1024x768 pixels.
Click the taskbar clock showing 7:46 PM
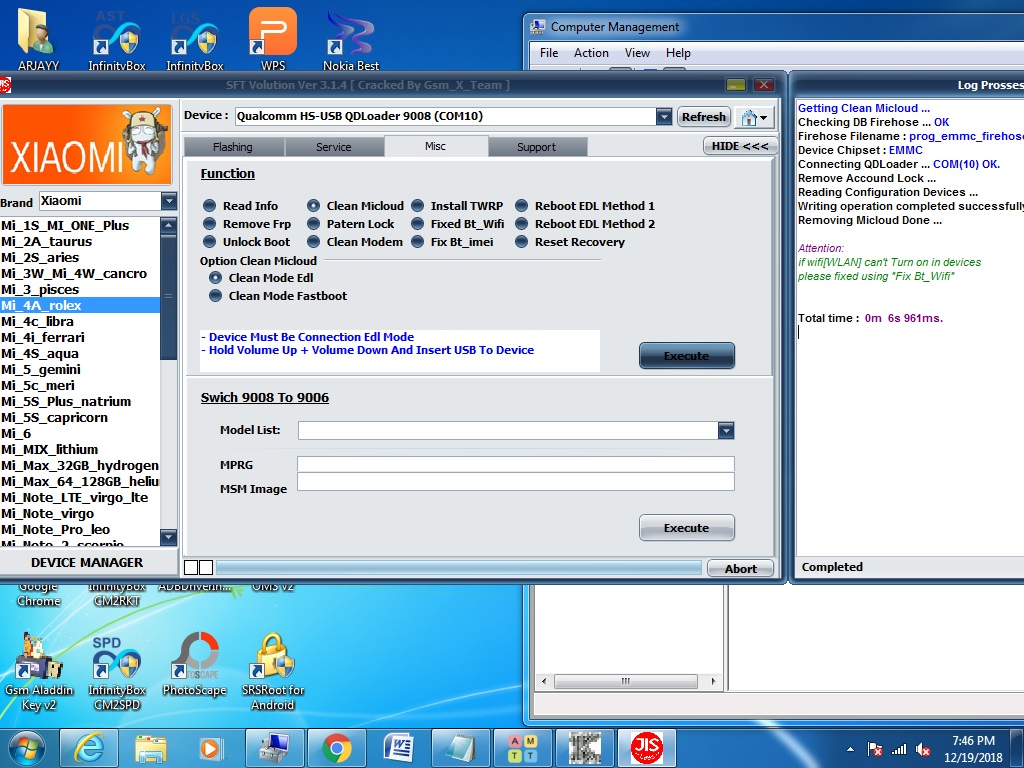click(x=973, y=748)
